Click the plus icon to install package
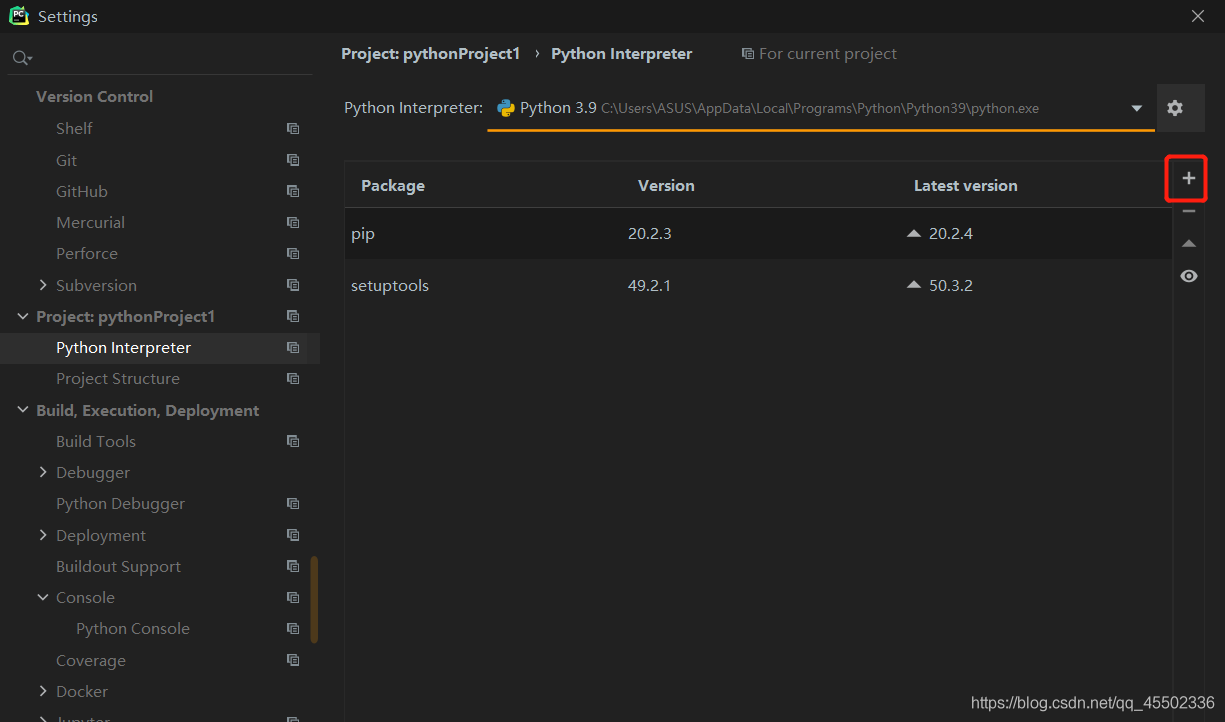Viewport: 1225px width, 722px height. [x=1188, y=179]
